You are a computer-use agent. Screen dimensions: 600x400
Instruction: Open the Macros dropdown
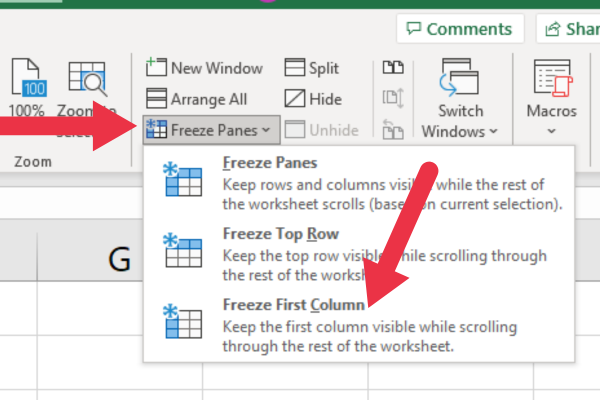tap(551, 98)
